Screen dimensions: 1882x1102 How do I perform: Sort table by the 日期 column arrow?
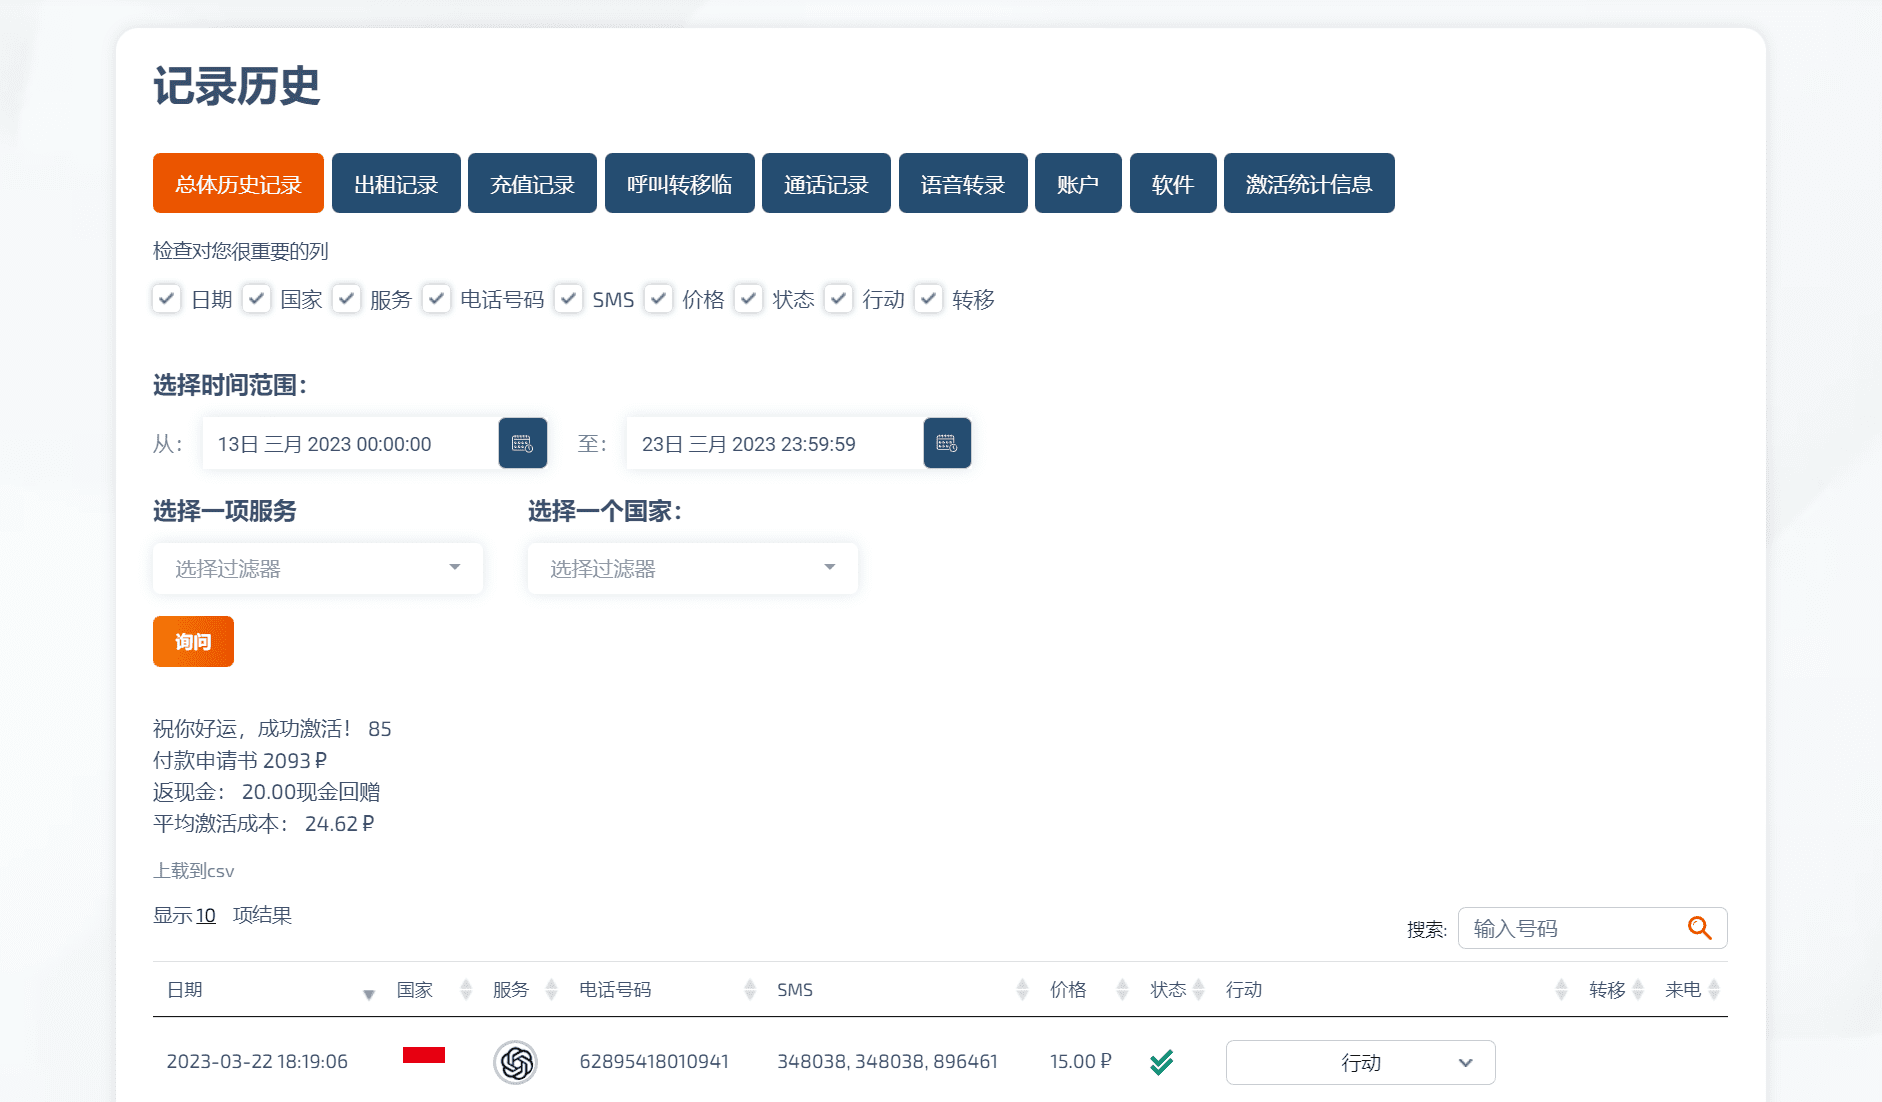coord(368,992)
